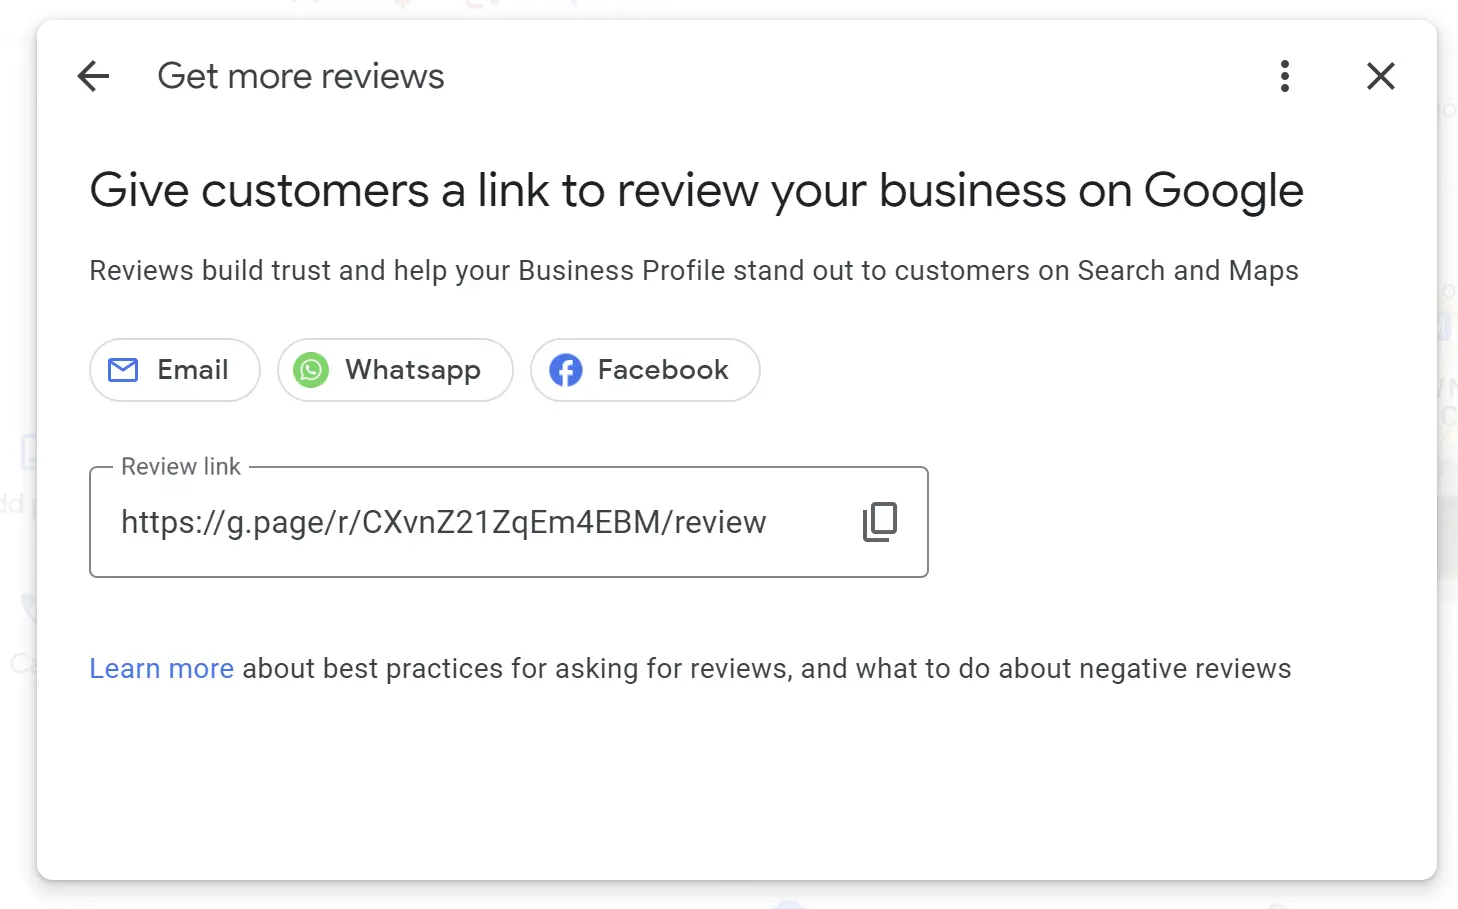
Task: Open the Learn more link
Action: (161, 668)
